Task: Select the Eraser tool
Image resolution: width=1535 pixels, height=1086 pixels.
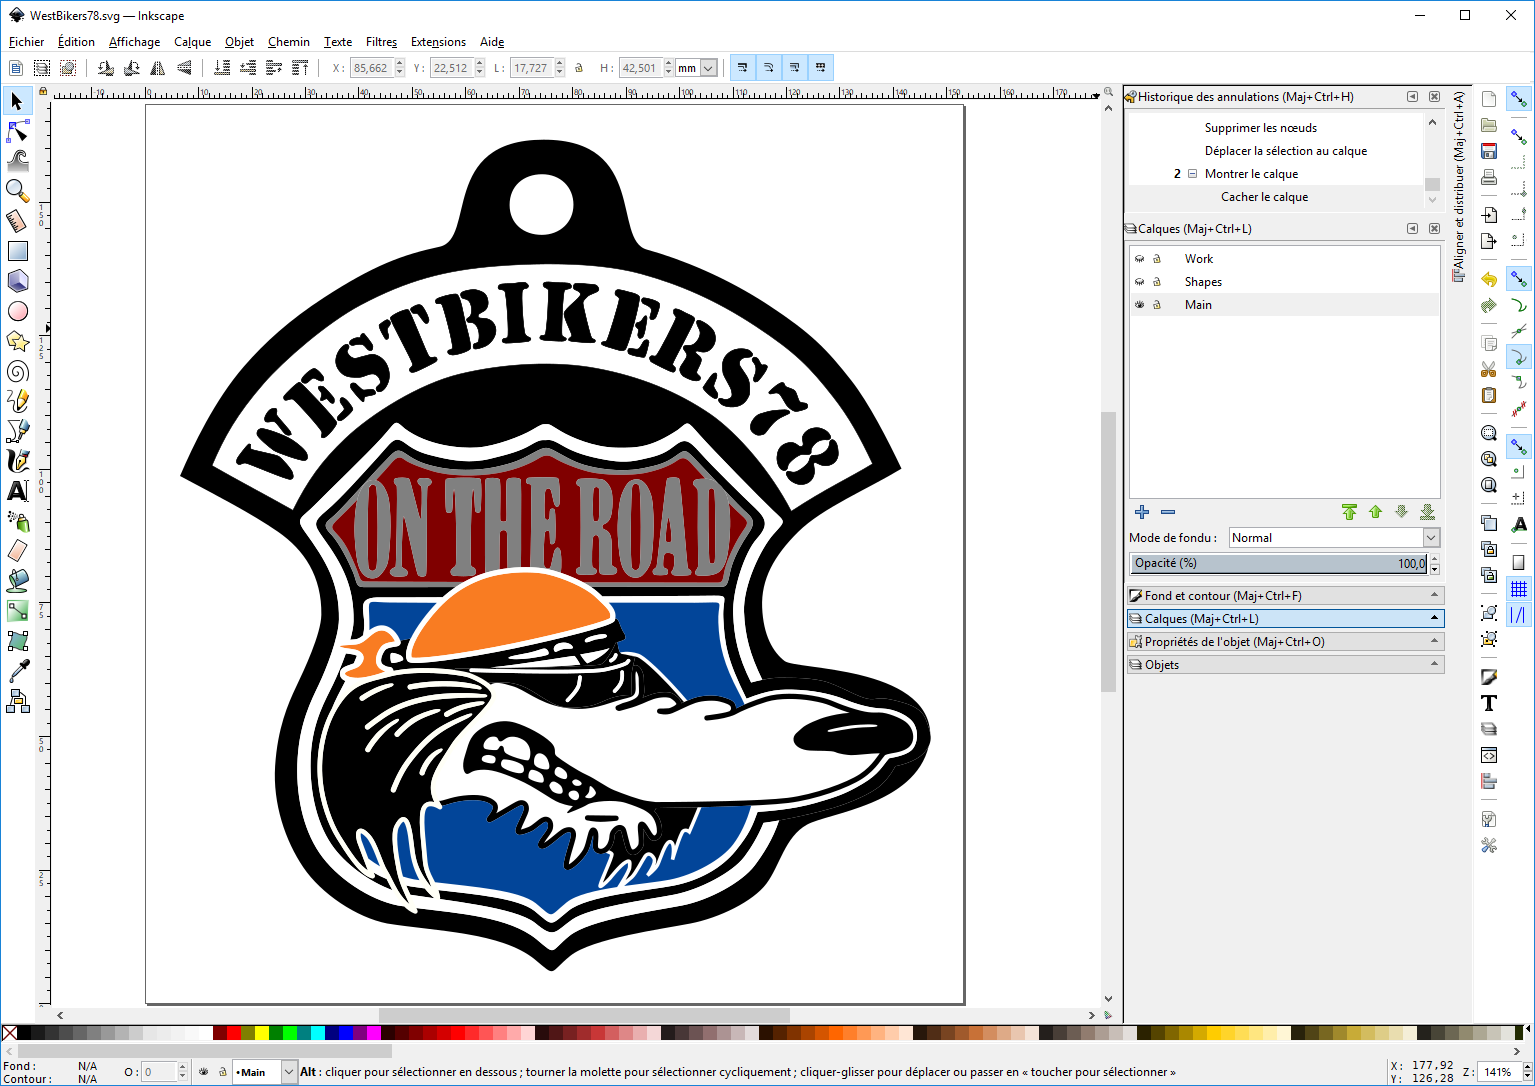Action: (17, 551)
